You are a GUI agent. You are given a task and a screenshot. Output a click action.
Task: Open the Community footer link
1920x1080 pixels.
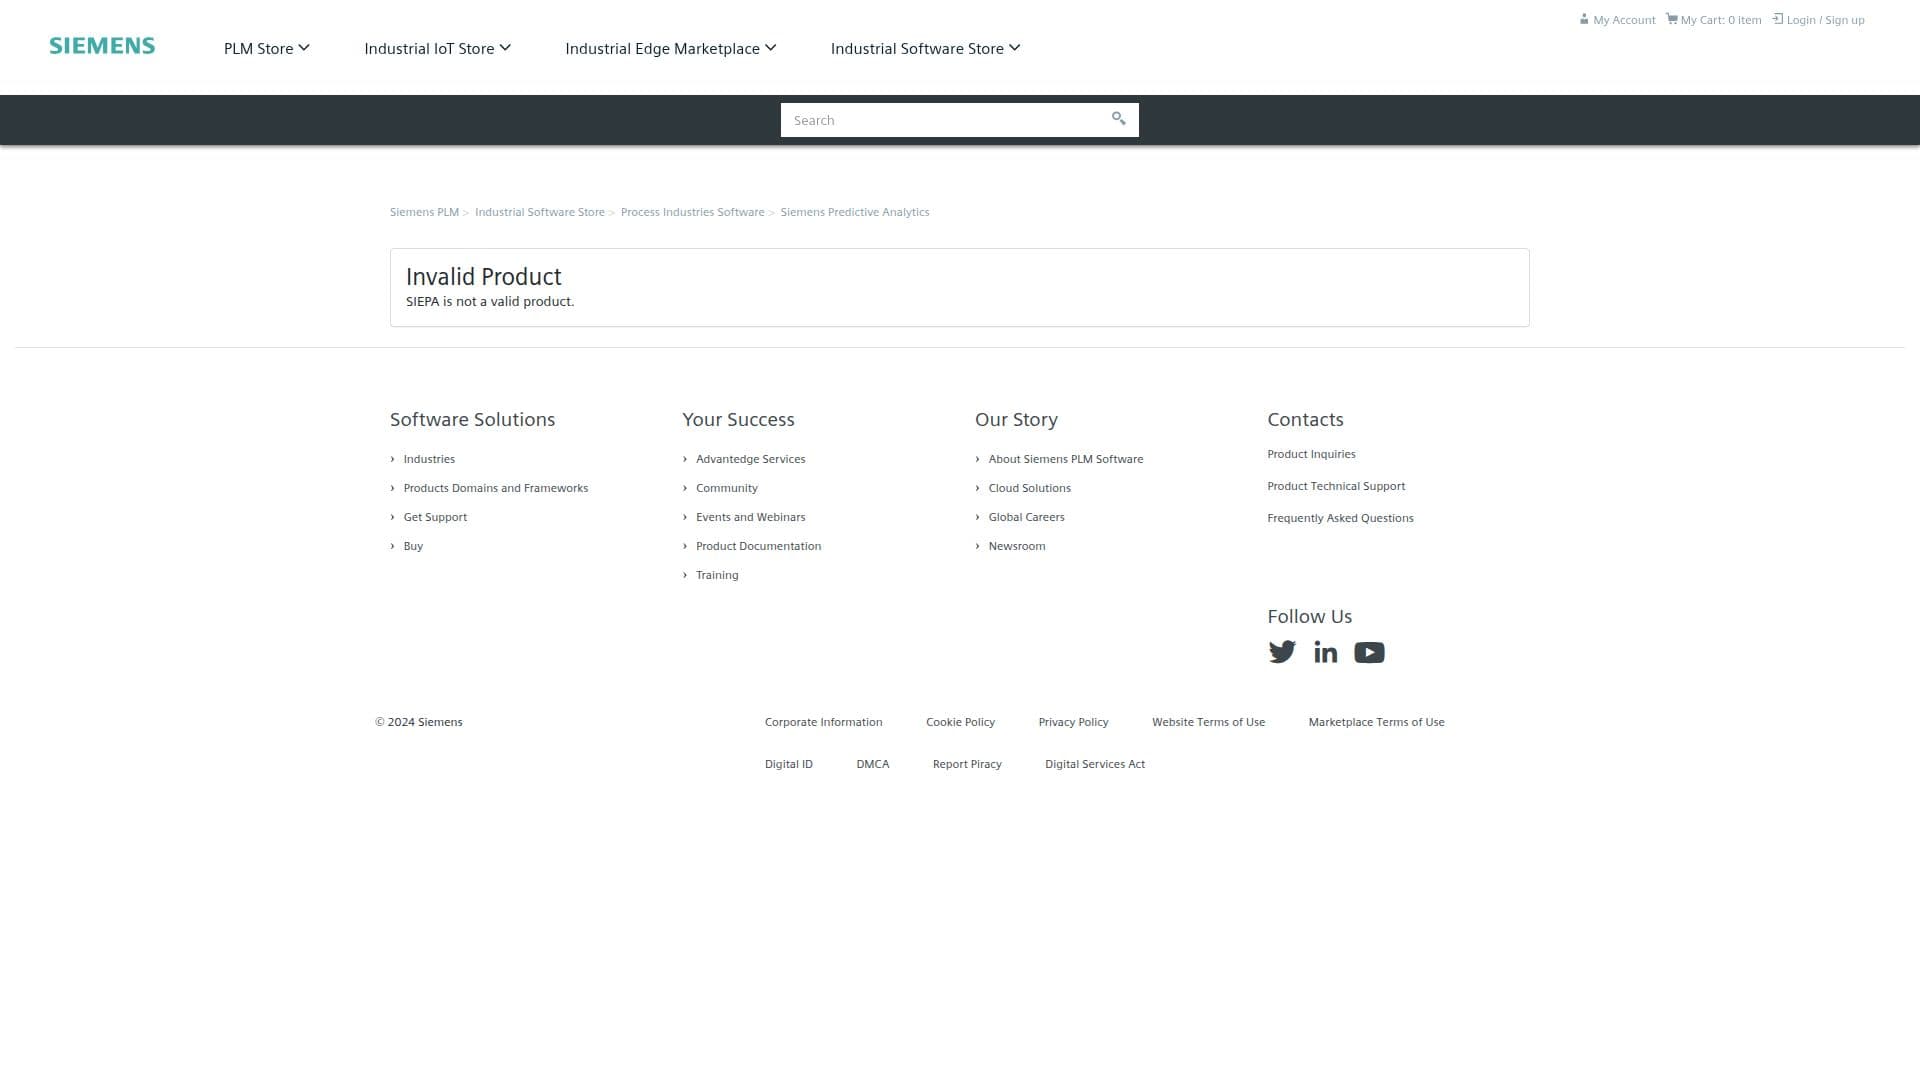(x=727, y=488)
